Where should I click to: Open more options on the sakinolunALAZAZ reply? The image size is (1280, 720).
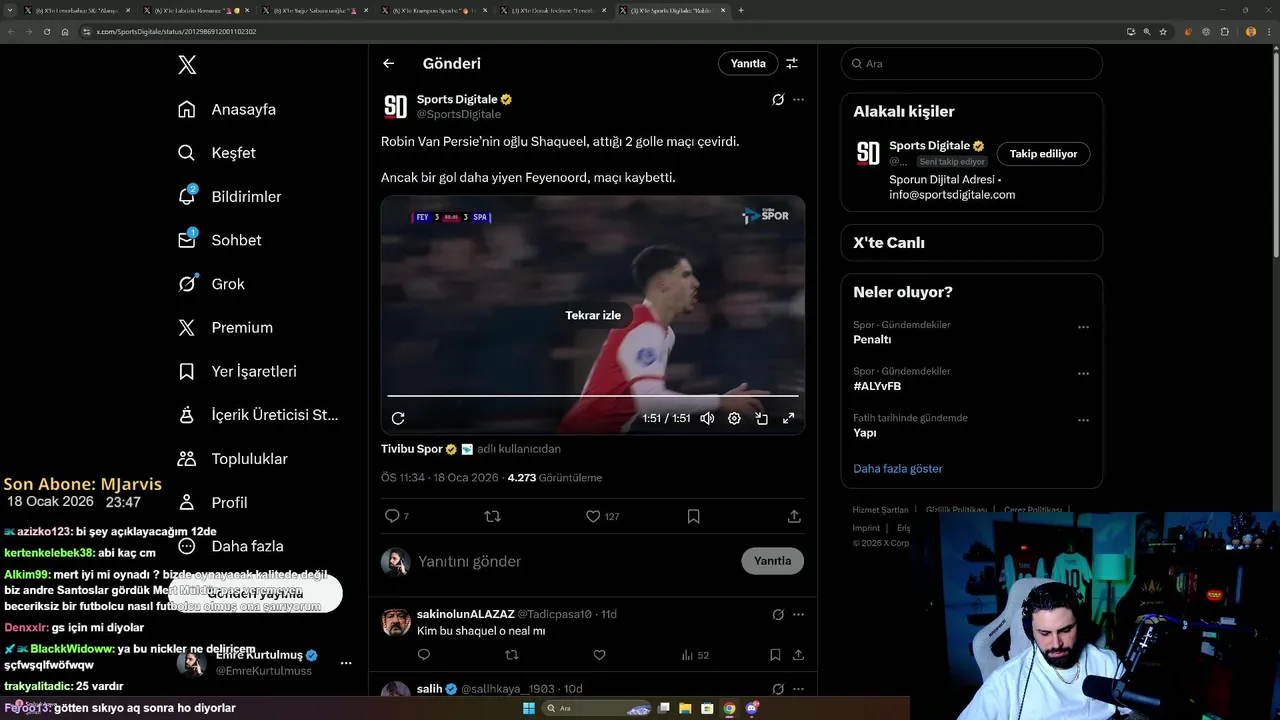point(798,614)
